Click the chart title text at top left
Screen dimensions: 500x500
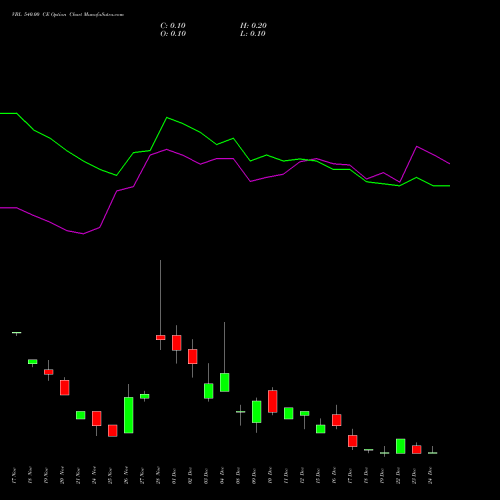point(68,15)
